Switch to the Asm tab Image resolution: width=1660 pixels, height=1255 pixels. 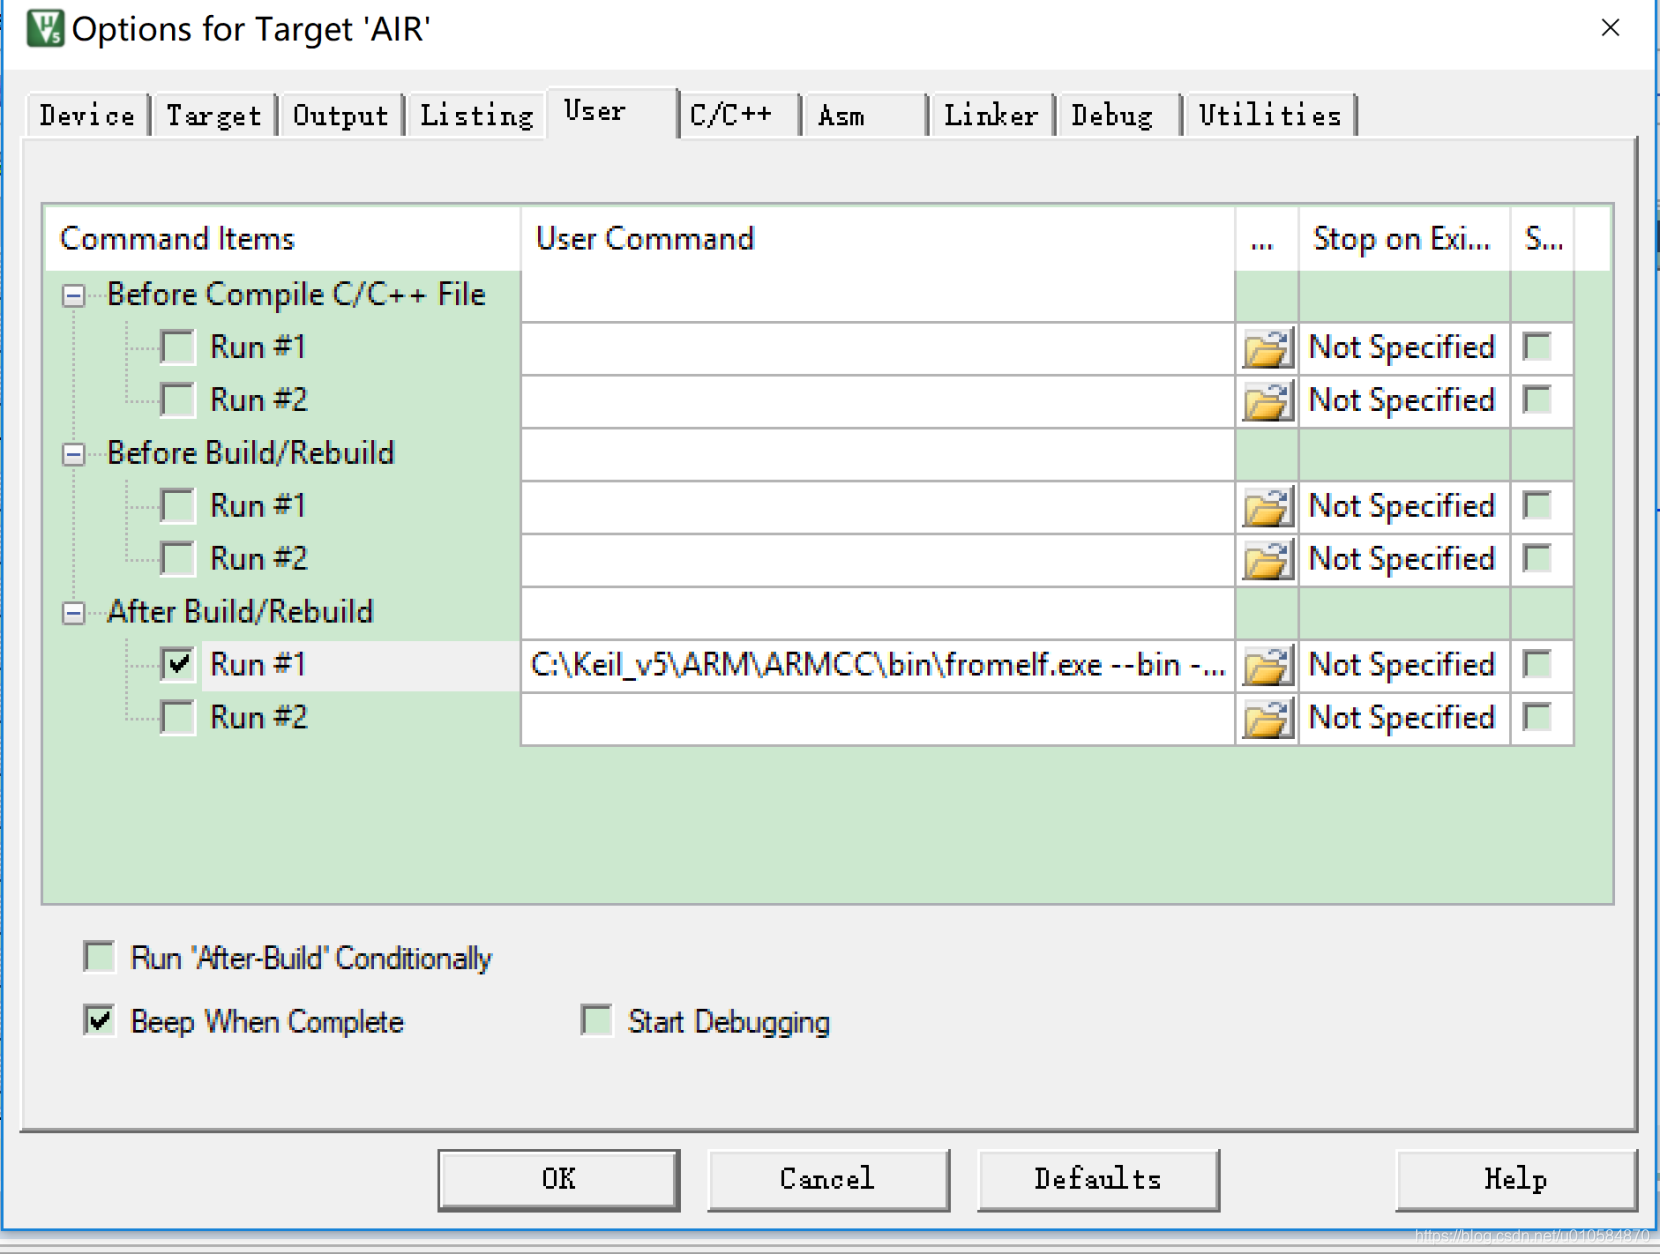pyautogui.click(x=865, y=116)
